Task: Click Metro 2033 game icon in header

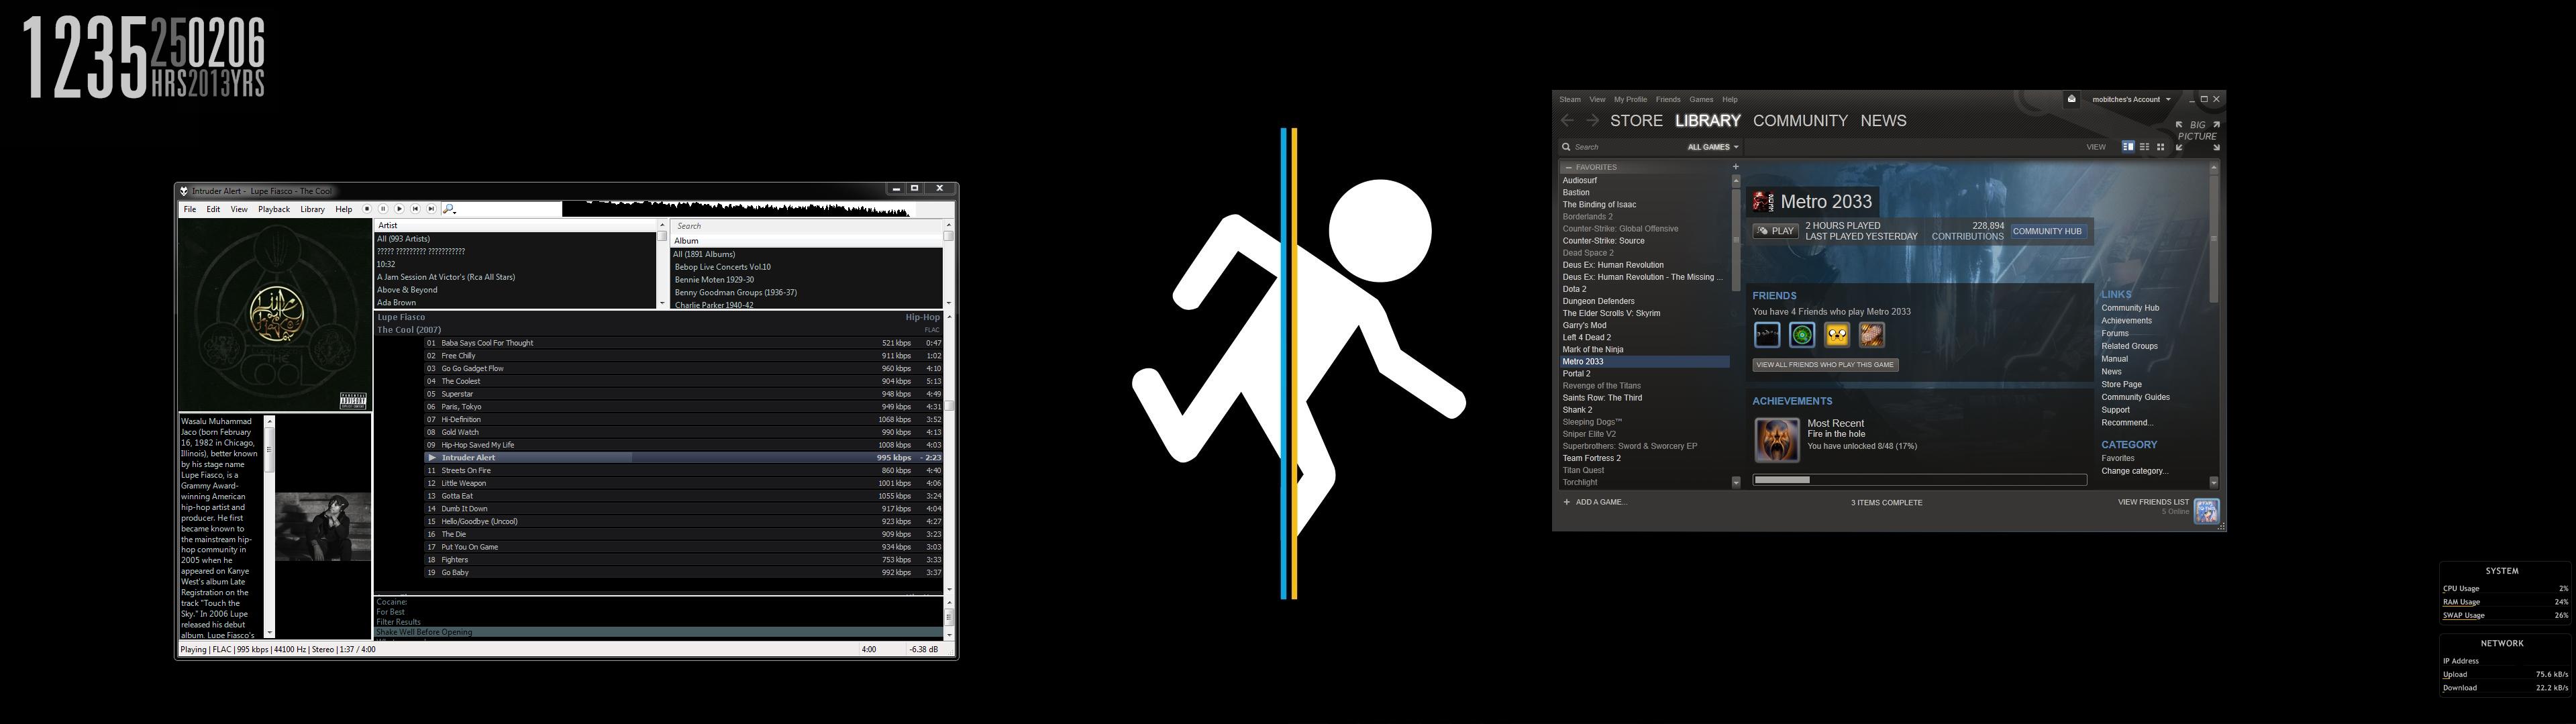Action: [x=1763, y=202]
